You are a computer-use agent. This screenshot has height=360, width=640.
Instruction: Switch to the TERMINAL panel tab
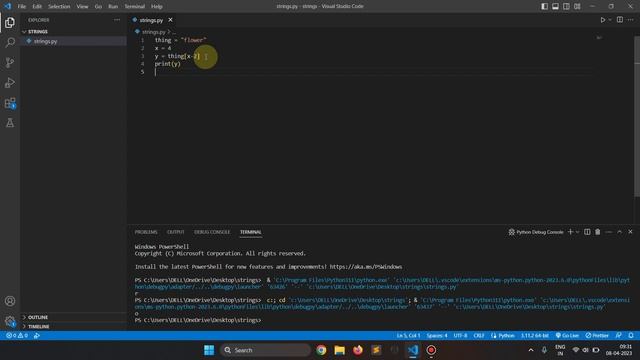click(x=251, y=232)
